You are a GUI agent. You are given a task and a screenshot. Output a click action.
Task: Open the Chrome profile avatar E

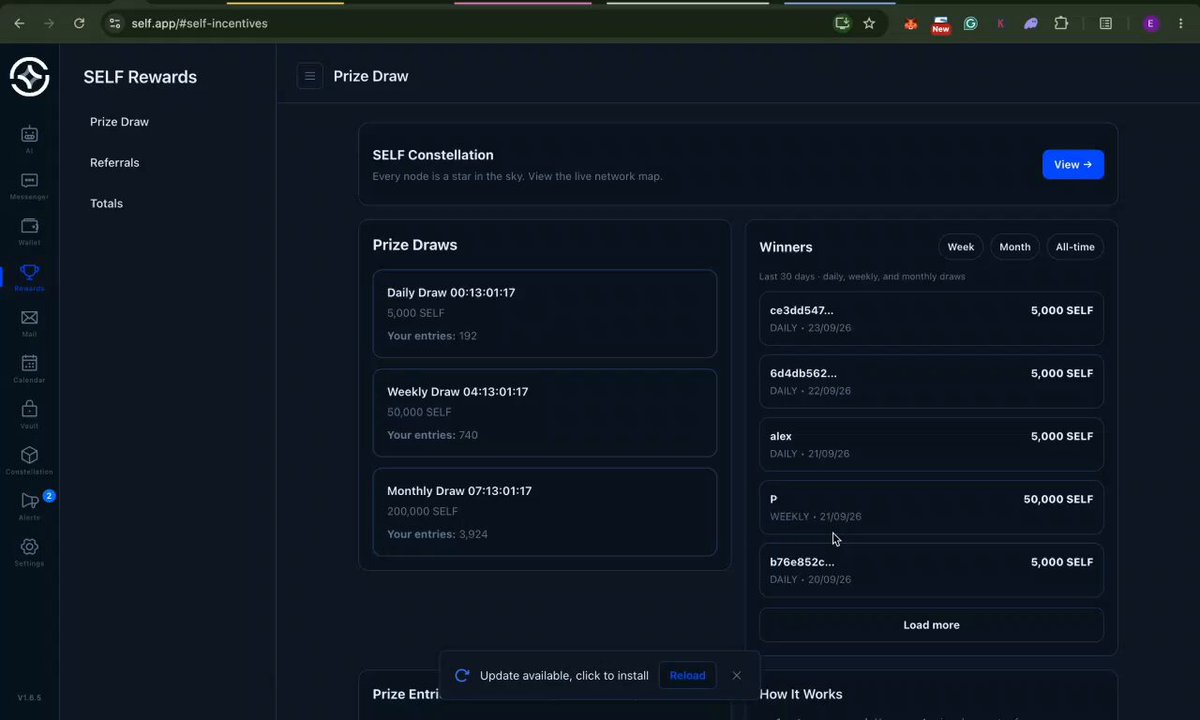point(1151,23)
